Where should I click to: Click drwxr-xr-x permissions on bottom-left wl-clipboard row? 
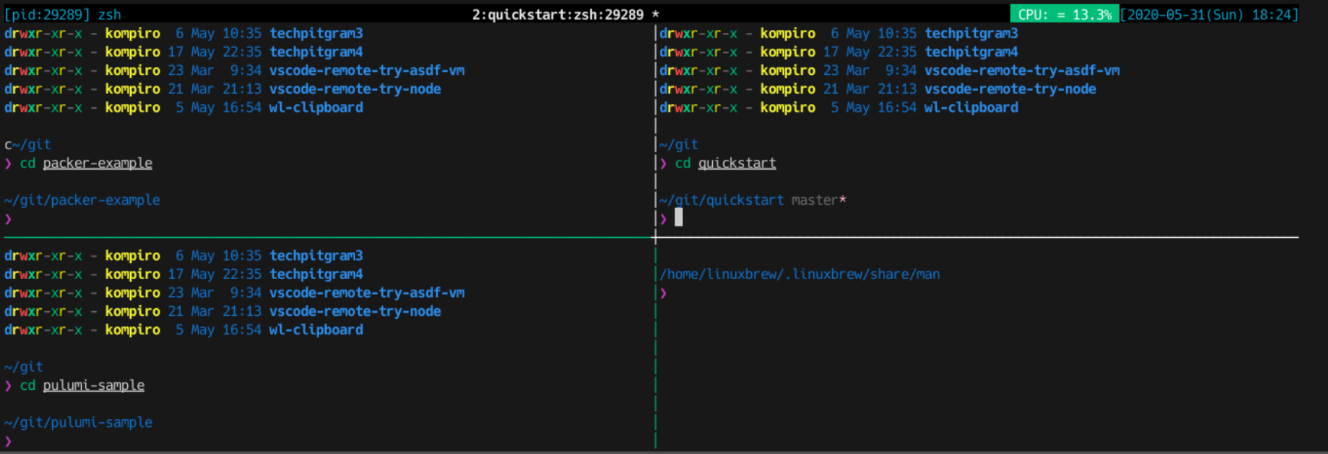click(x=43, y=329)
